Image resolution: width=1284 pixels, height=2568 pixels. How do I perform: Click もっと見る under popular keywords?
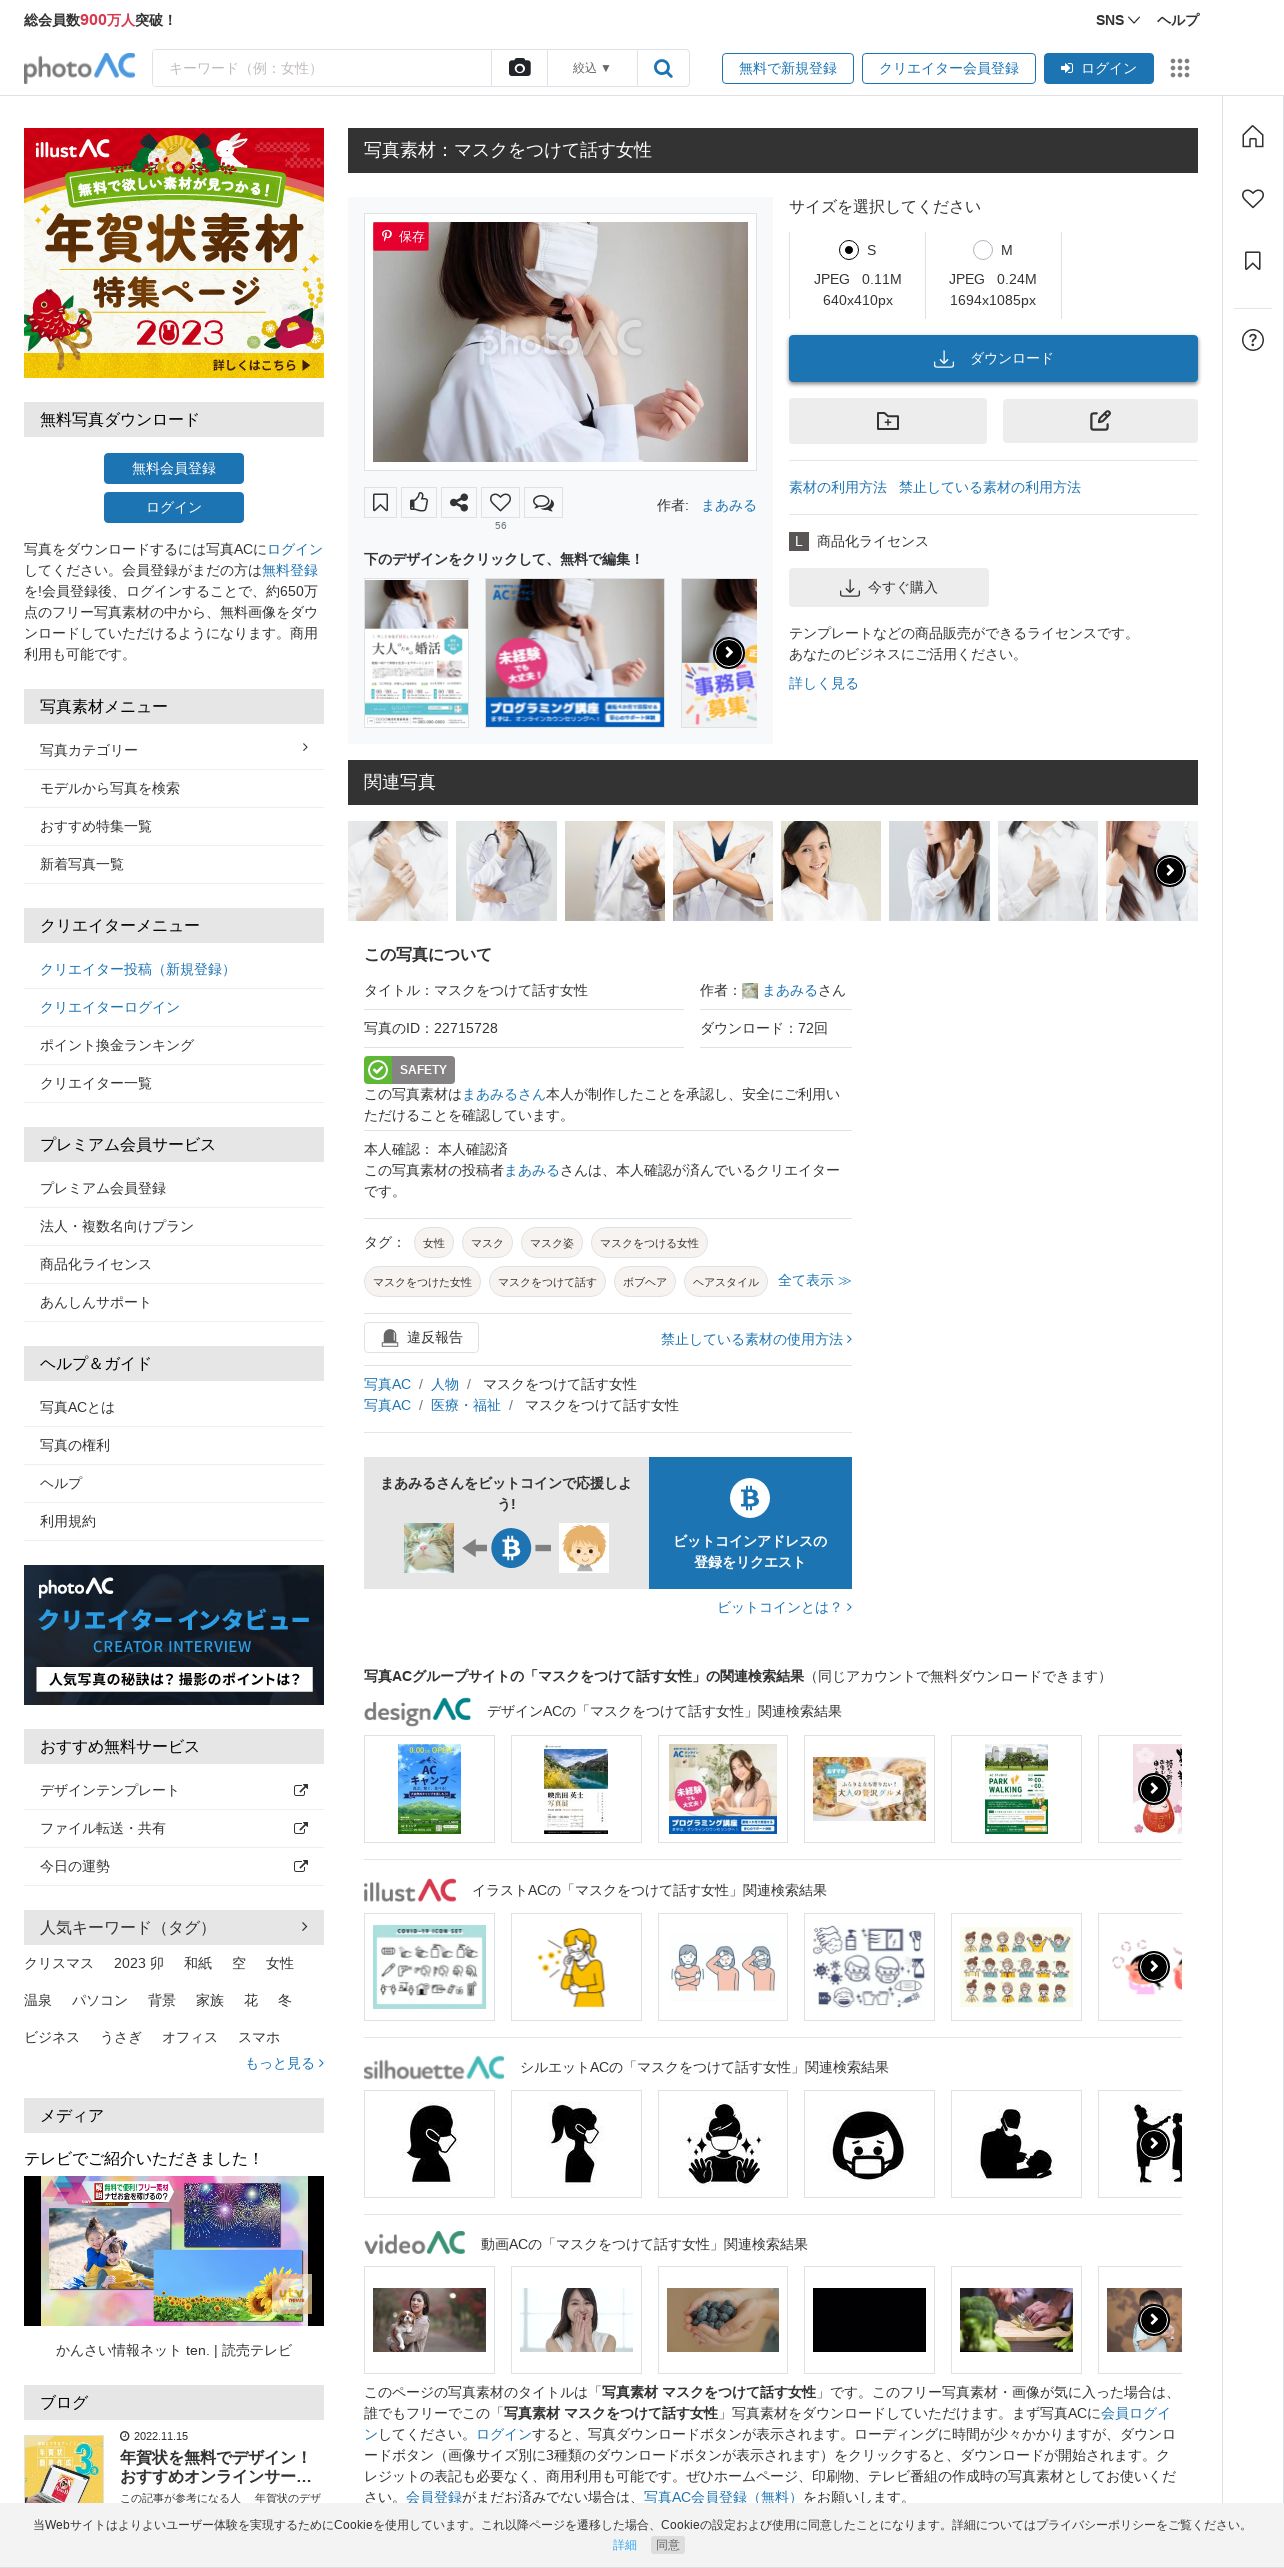tap(284, 2063)
